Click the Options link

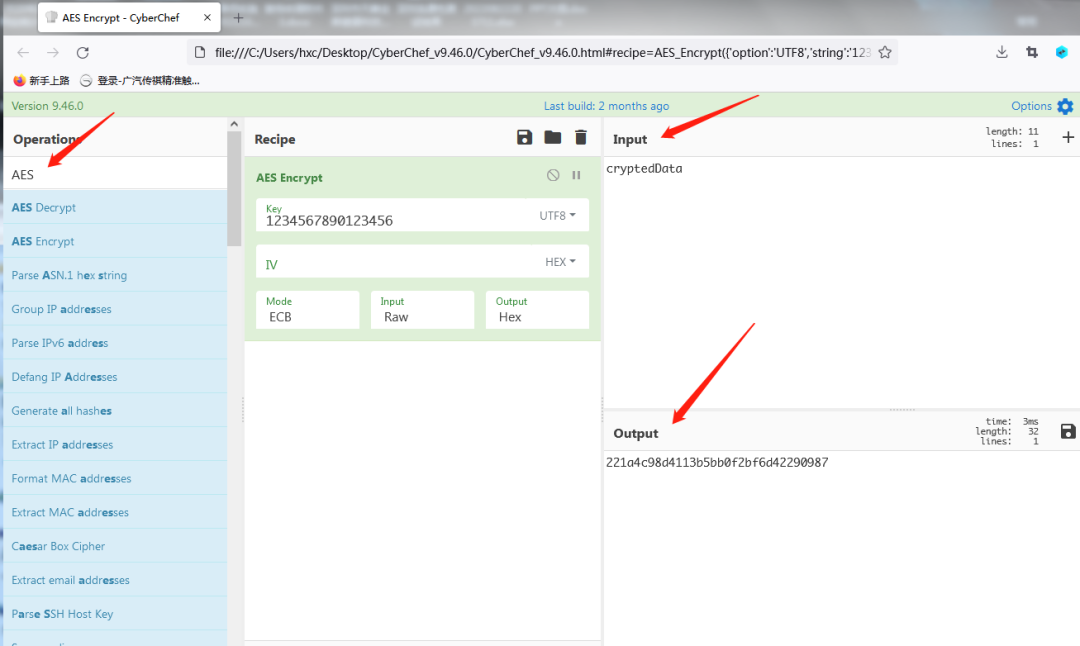1031,106
